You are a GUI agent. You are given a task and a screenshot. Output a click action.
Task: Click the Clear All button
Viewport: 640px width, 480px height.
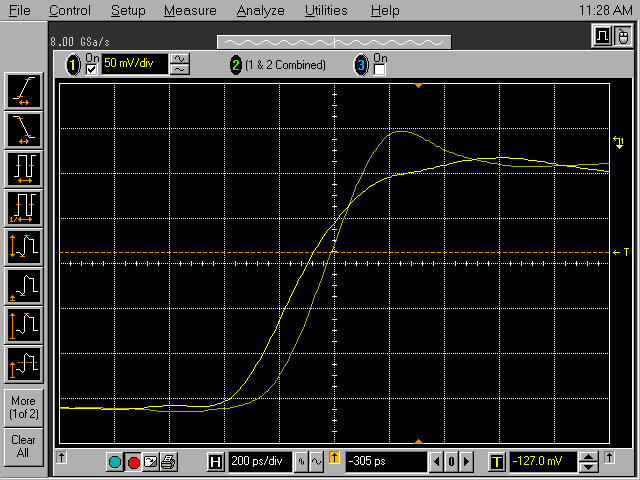point(24,446)
